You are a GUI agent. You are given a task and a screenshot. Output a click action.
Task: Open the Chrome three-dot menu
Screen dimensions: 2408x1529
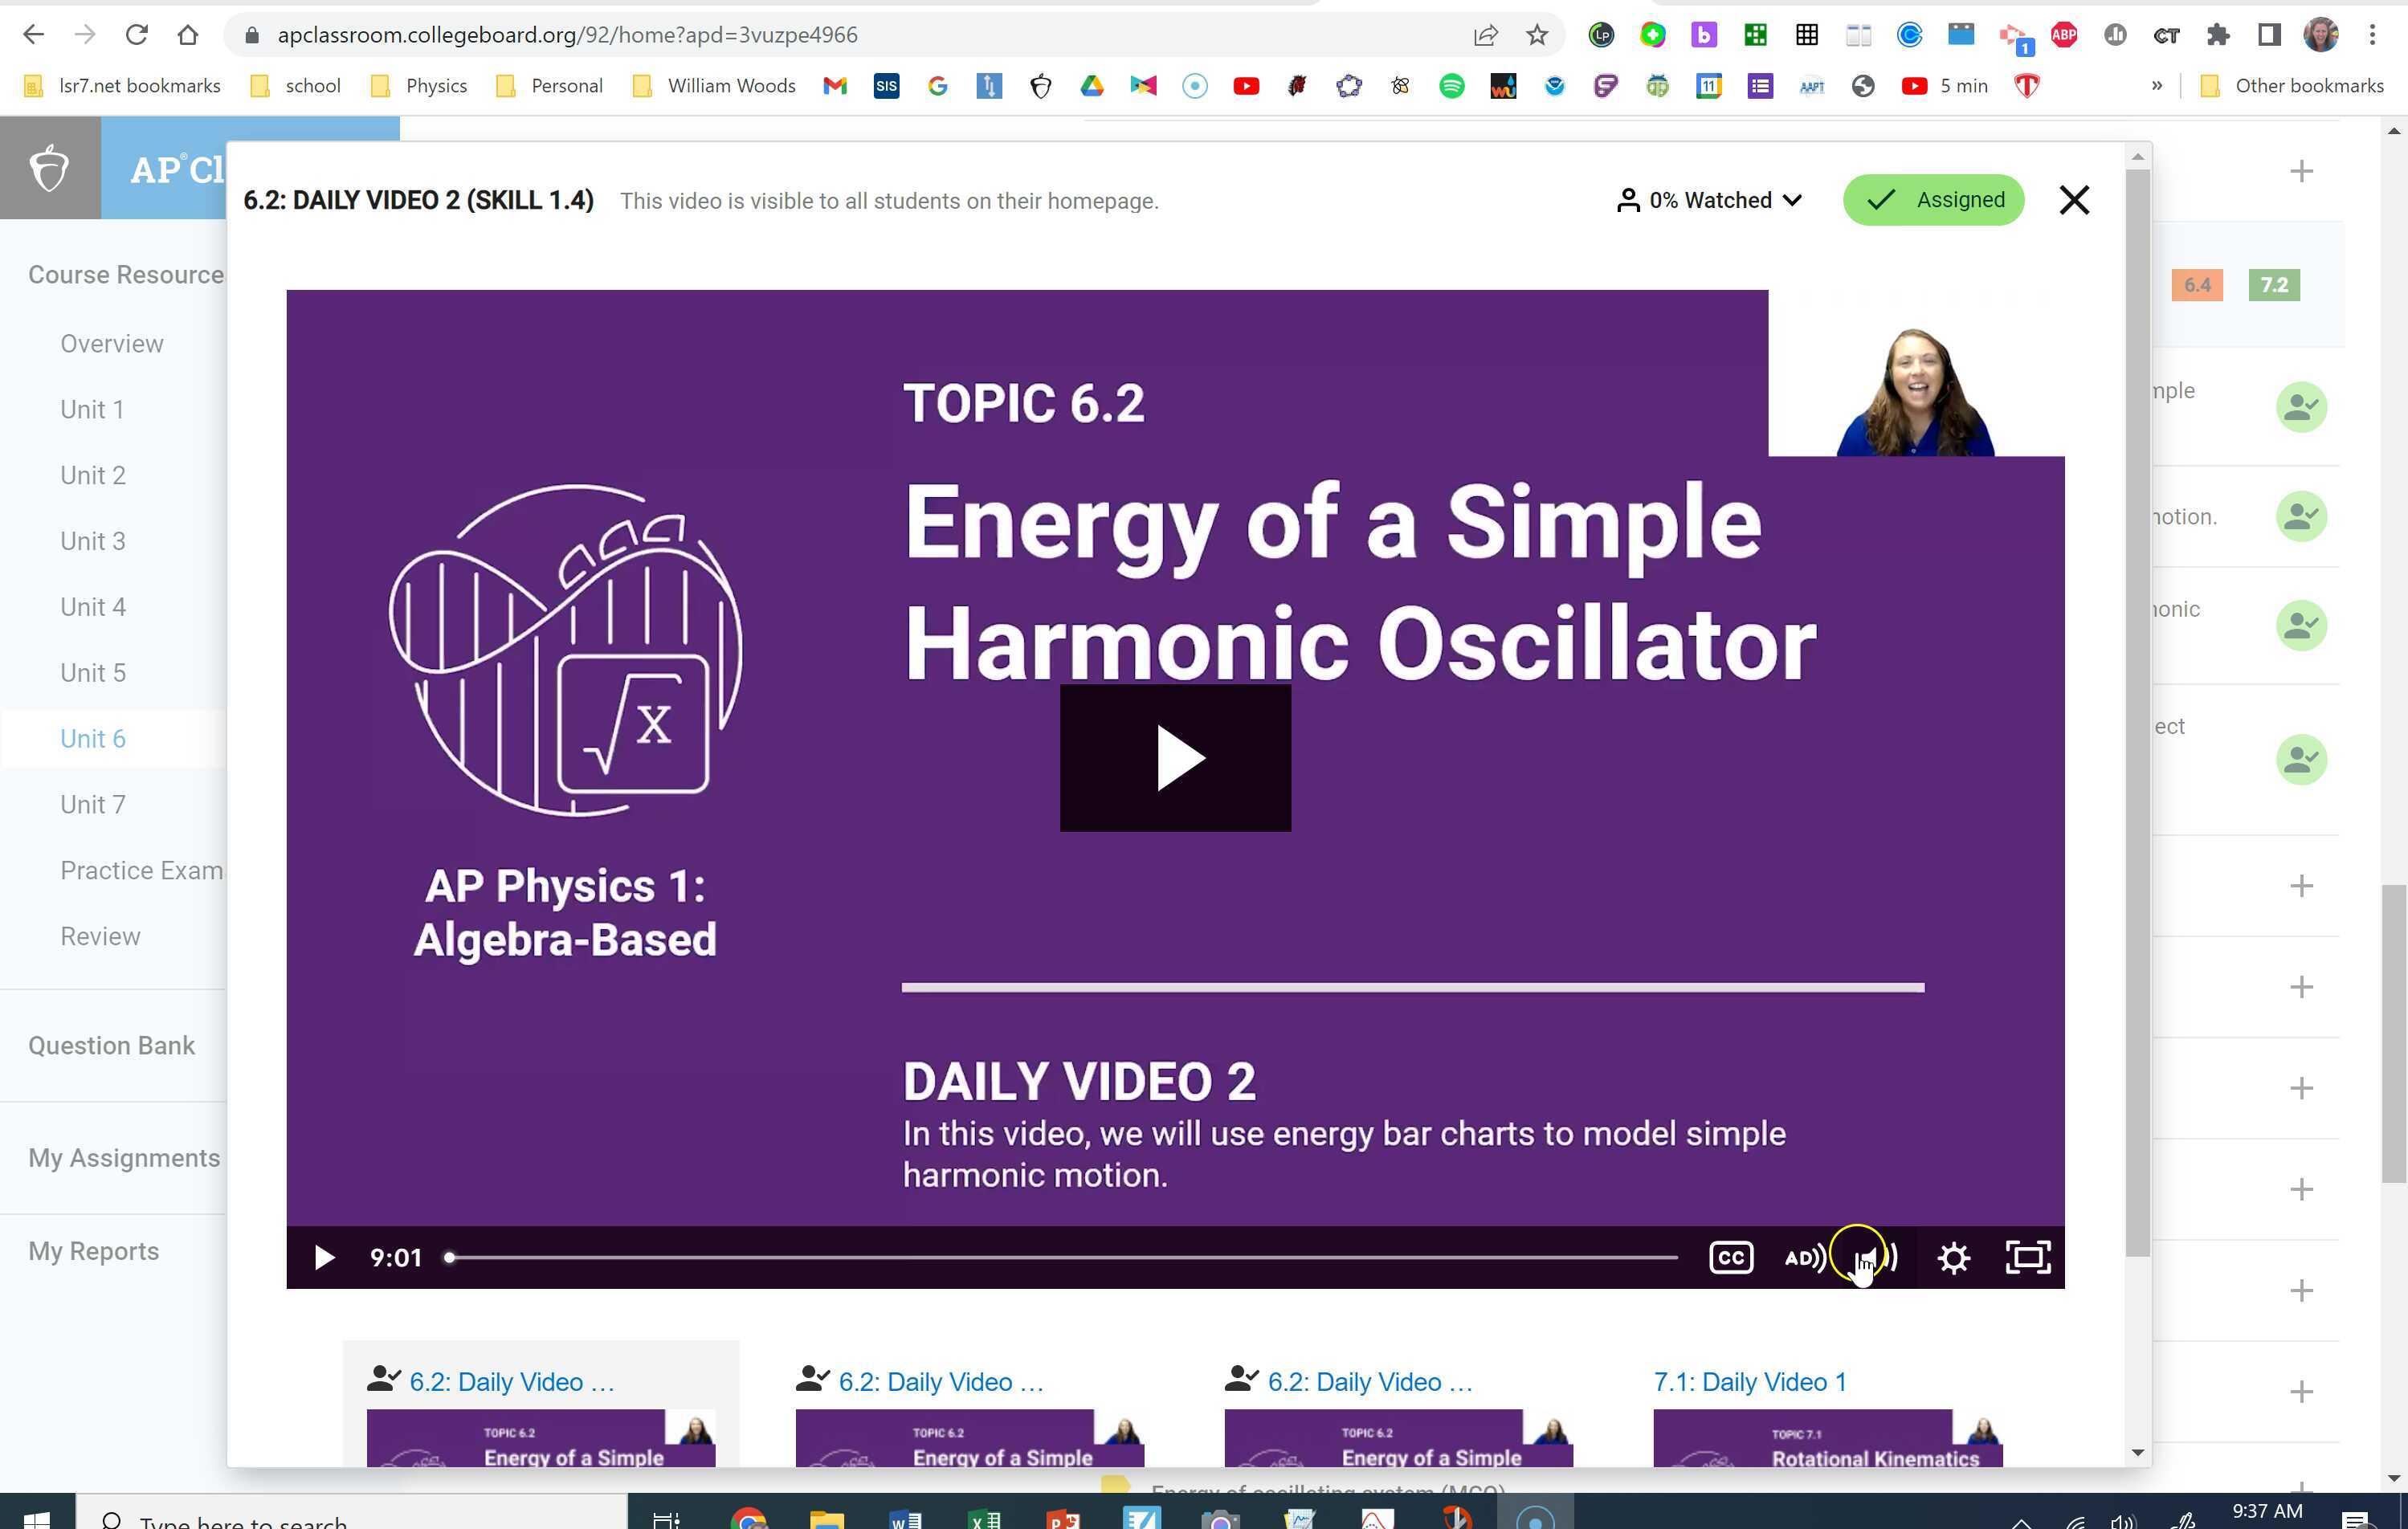(x=2372, y=35)
